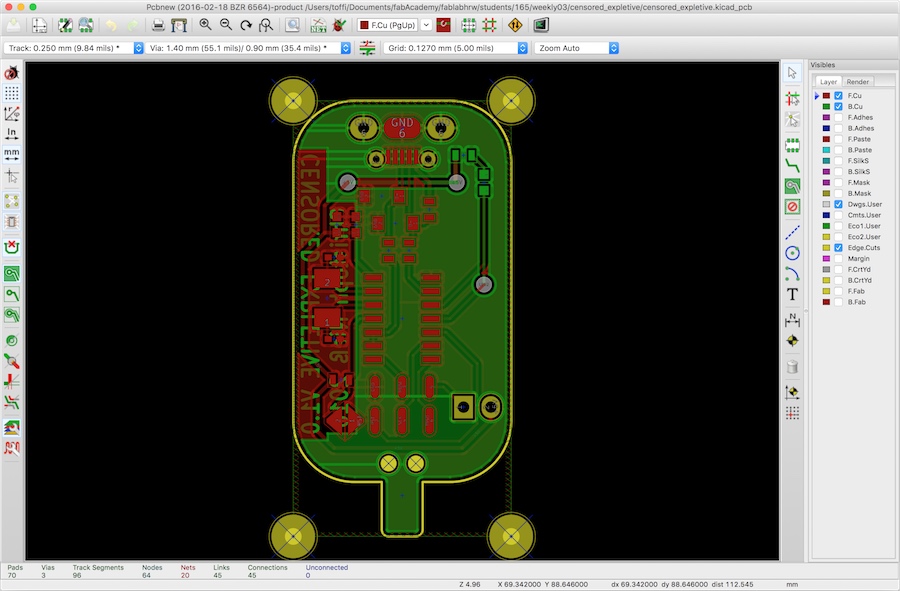The image size is (900, 591).
Task: Open the Python scripting console icon
Action: (541, 25)
